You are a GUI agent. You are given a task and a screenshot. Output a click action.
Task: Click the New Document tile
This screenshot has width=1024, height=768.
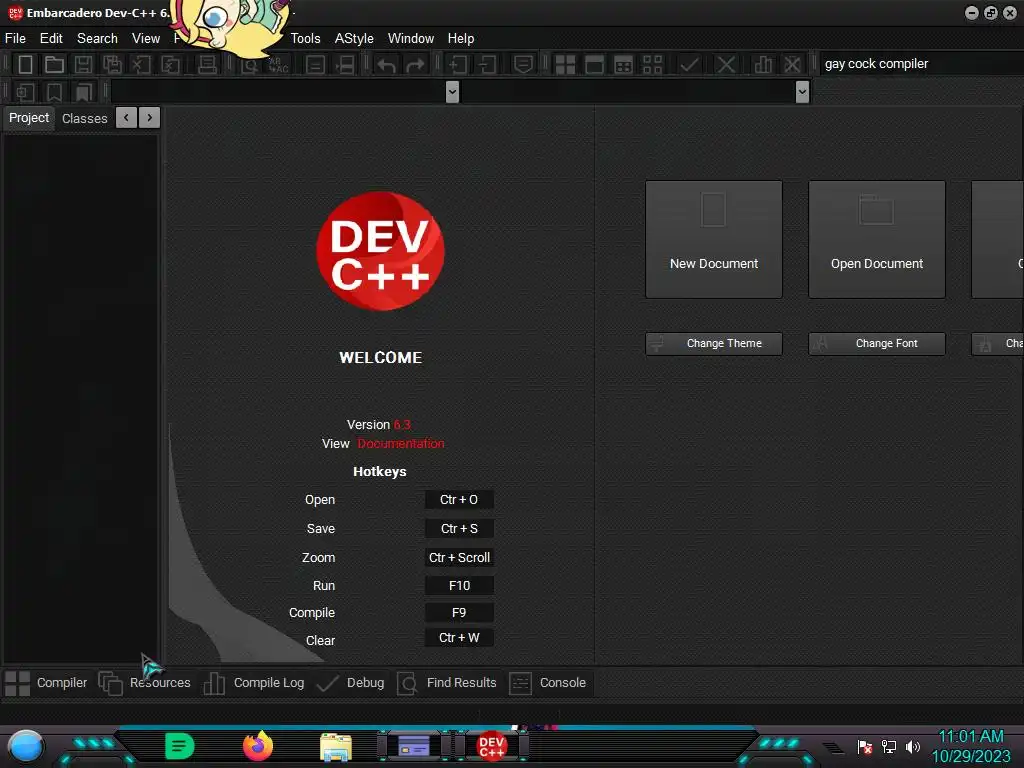pyautogui.click(x=714, y=240)
